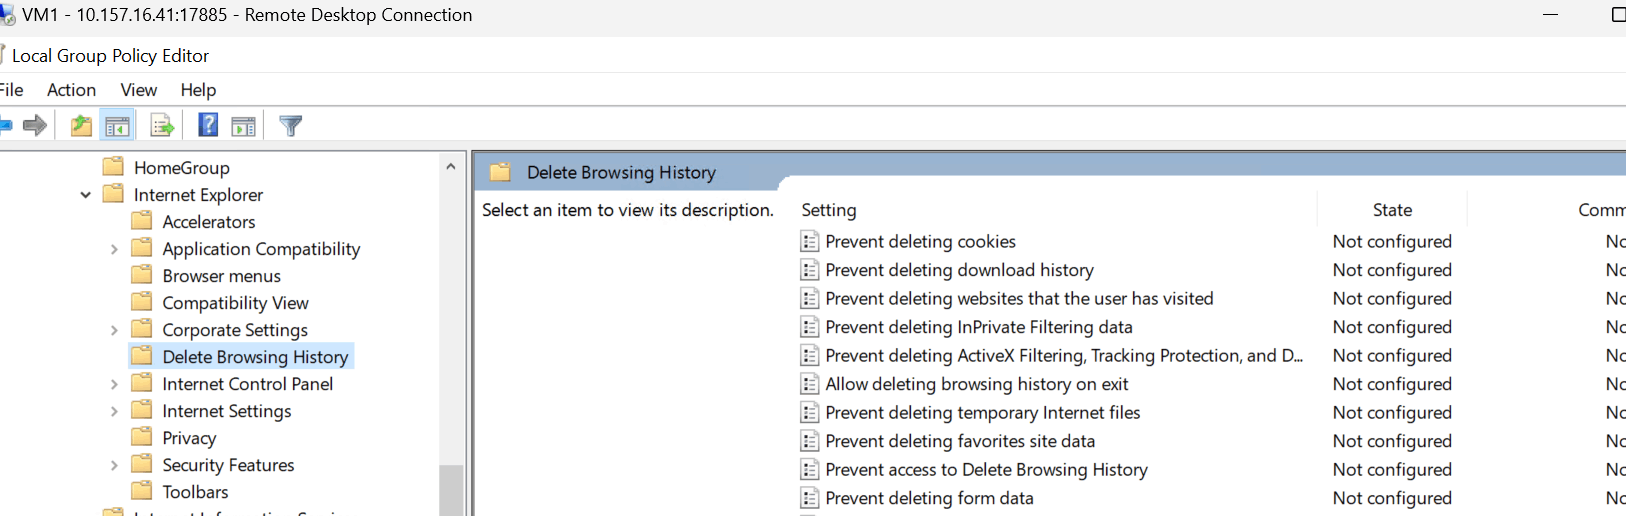The image size is (1626, 516).
Task: Select the Internet Settings tree item
Action: pos(227,411)
